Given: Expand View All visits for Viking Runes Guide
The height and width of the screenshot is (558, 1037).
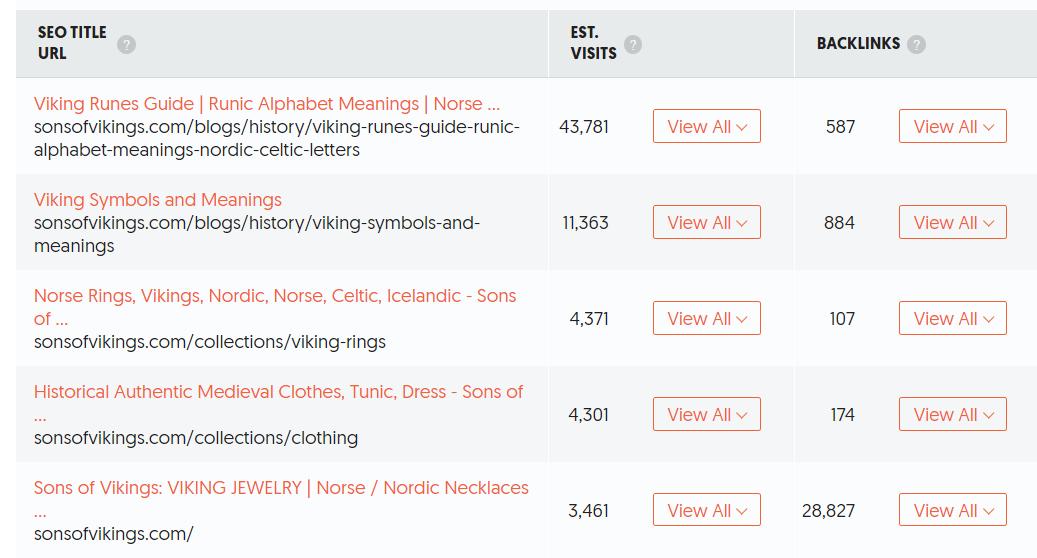Looking at the screenshot, I should 706,127.
